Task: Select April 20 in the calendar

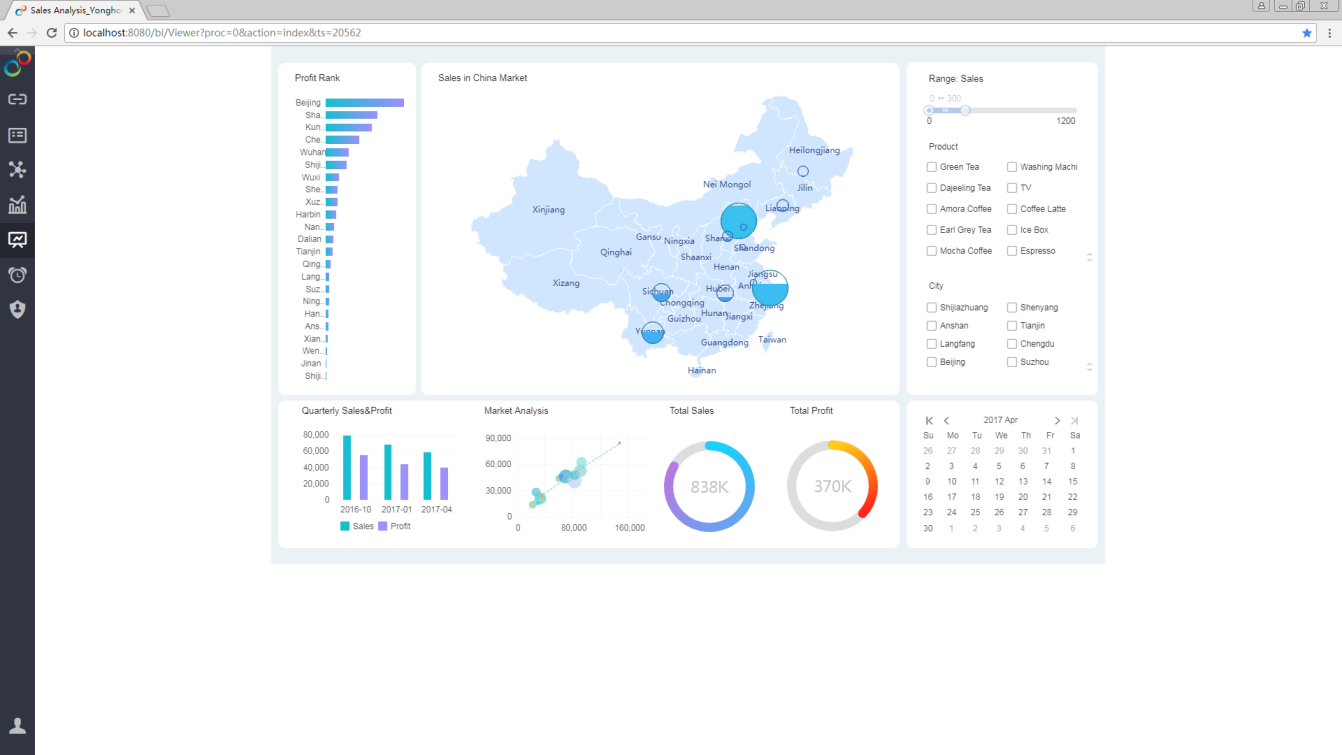Action: coord(1023,497)
